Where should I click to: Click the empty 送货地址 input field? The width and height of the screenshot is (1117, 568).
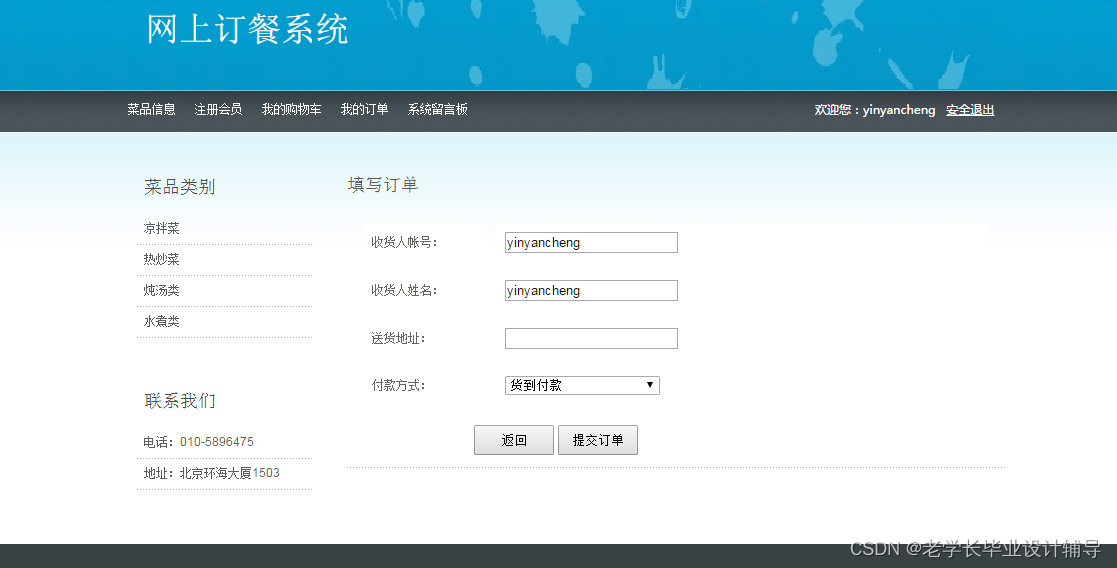coord(591,339)
